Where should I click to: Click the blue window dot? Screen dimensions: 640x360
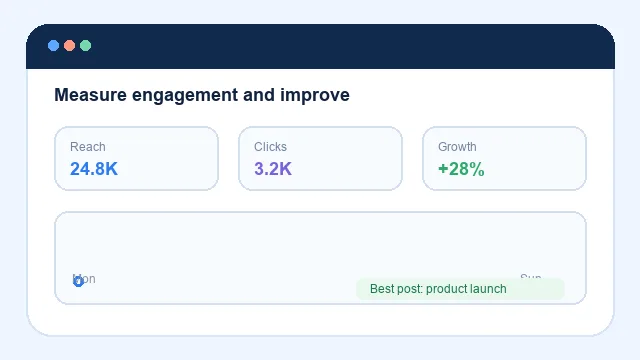[x=53, y=45]
